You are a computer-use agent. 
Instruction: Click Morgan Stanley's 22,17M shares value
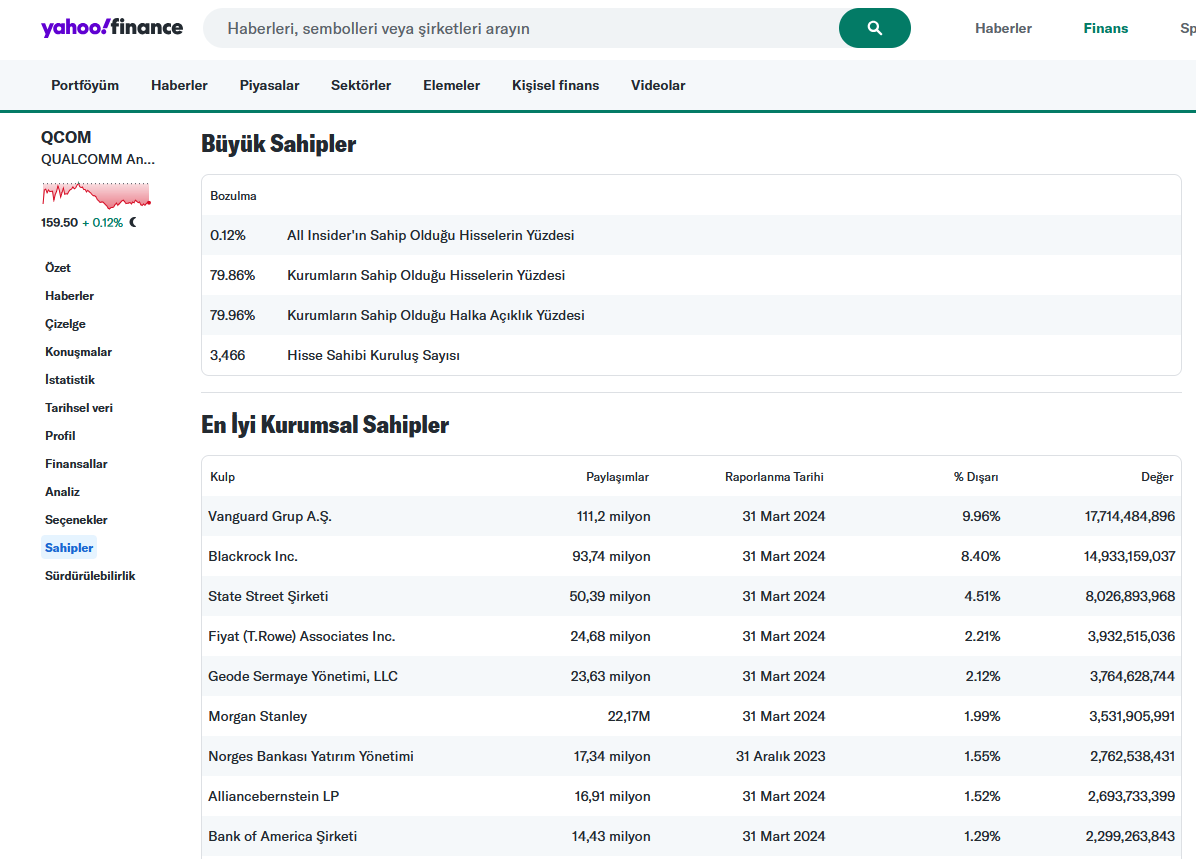tap(629, 716)
